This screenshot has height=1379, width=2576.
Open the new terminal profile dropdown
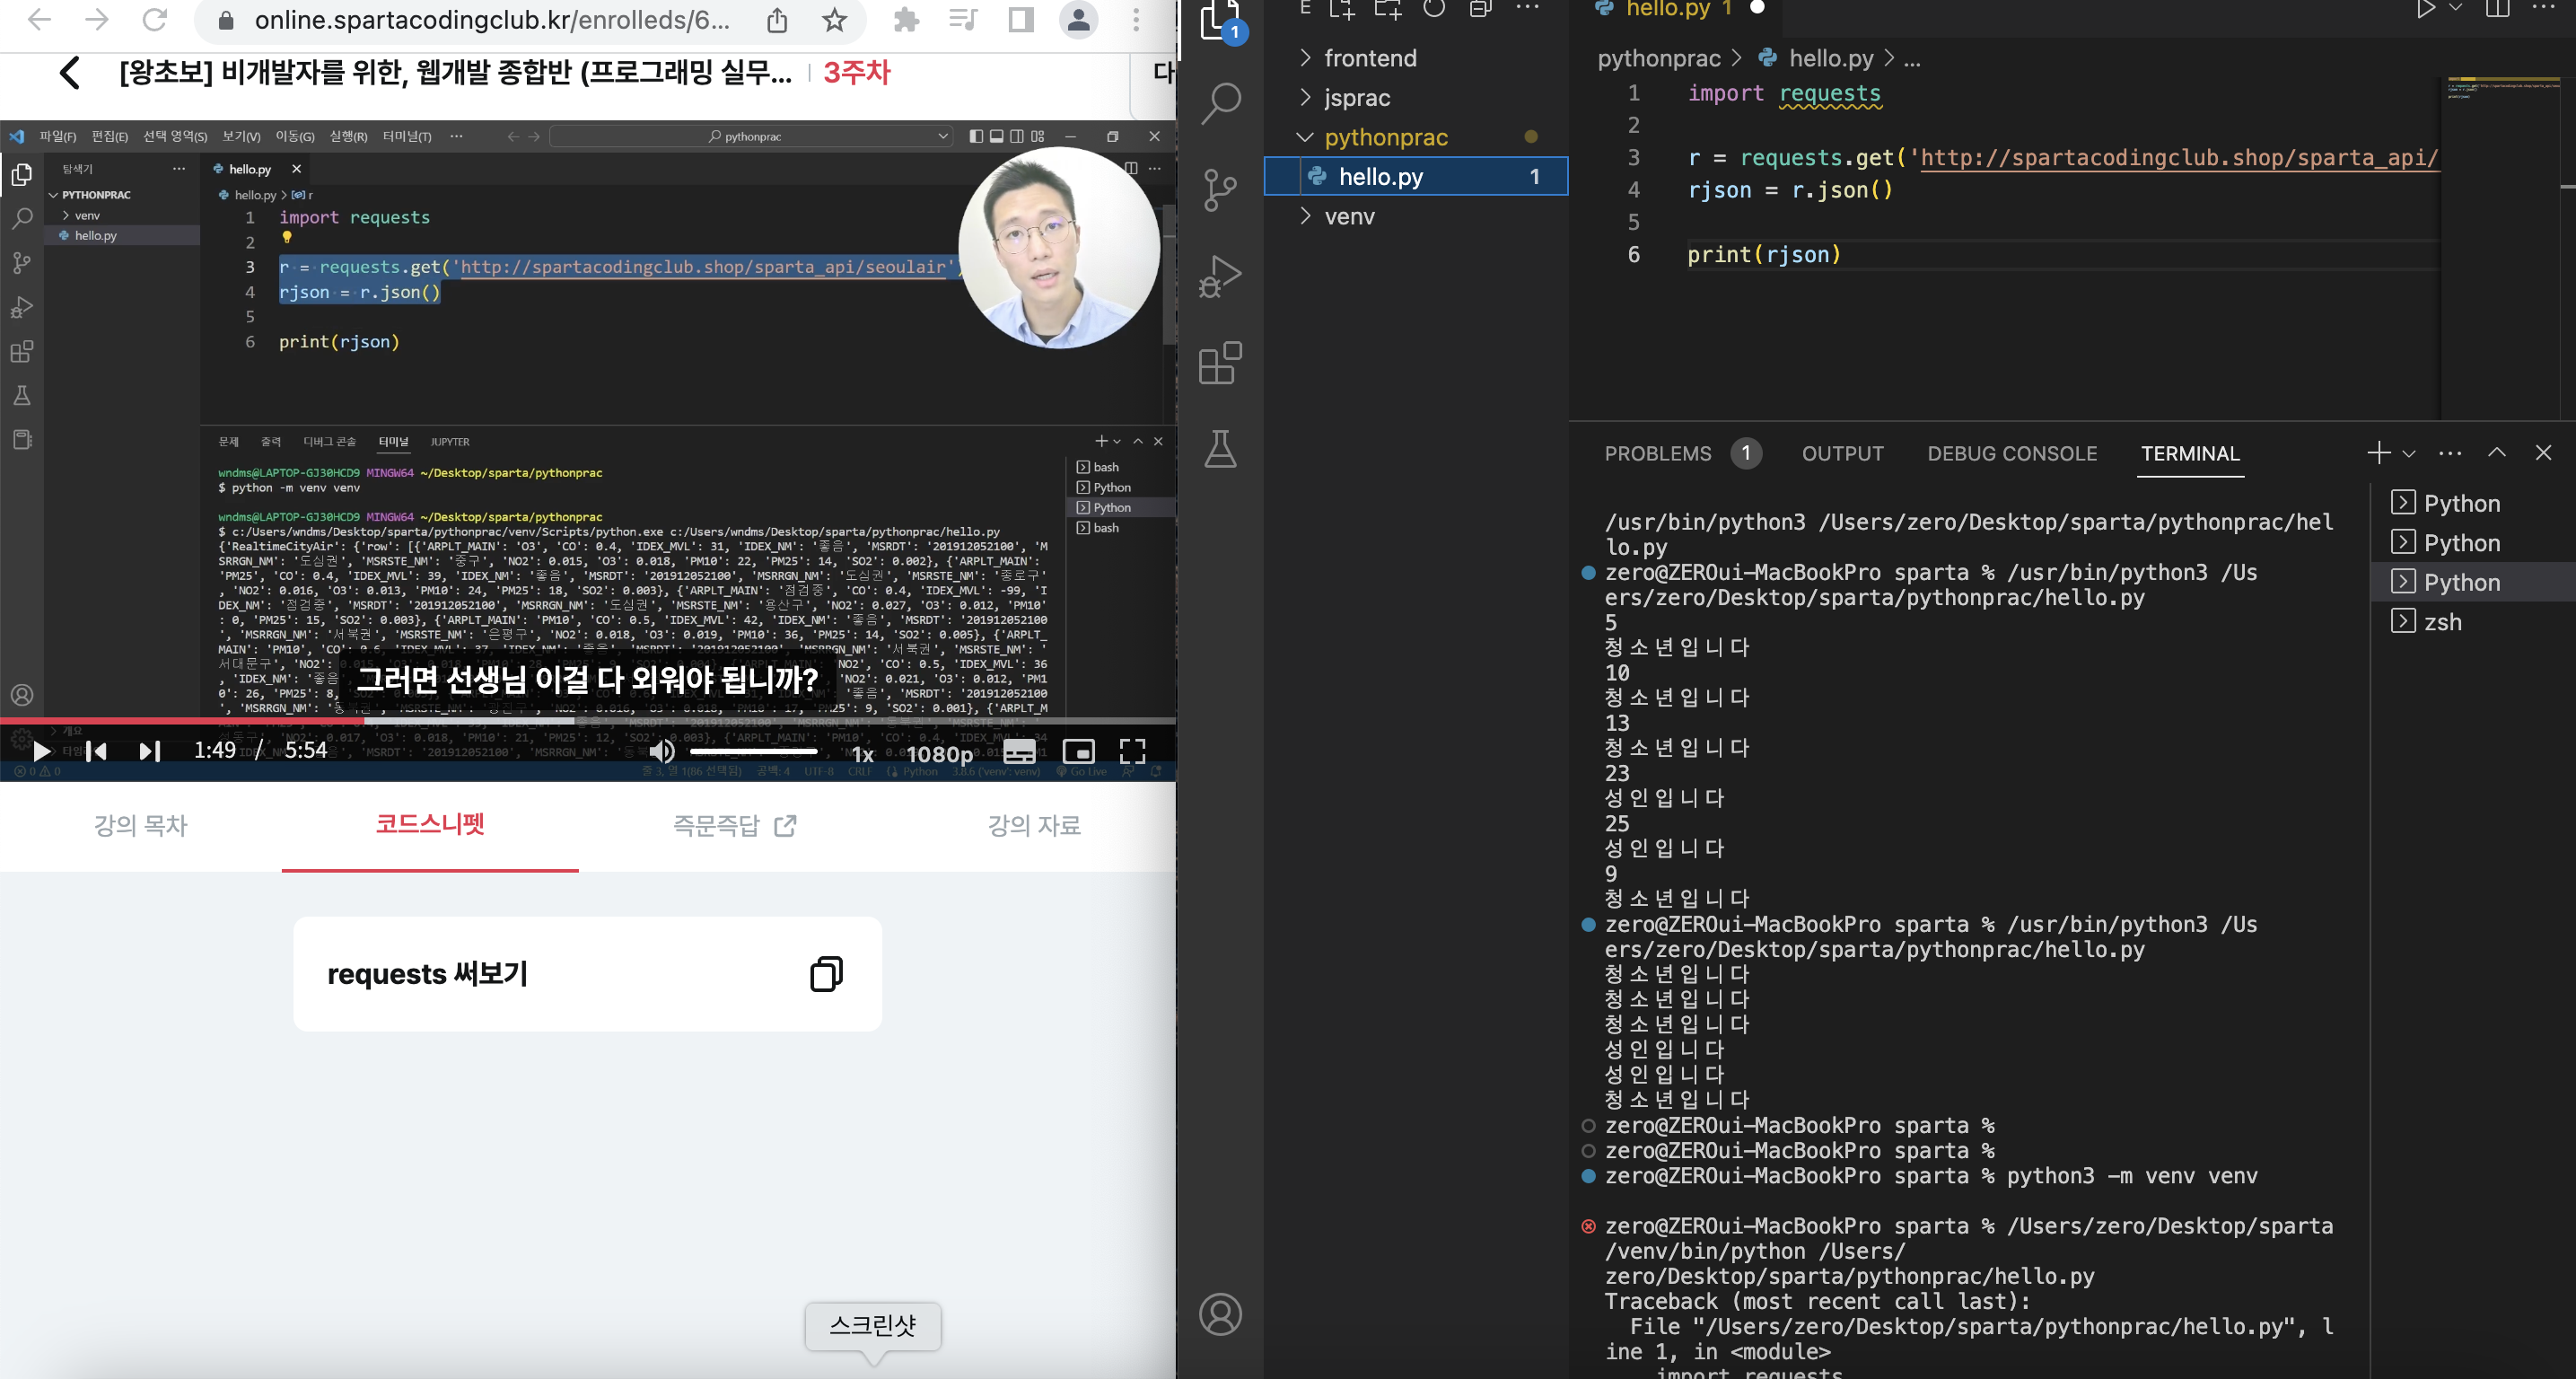click(x=2409, y=454)
